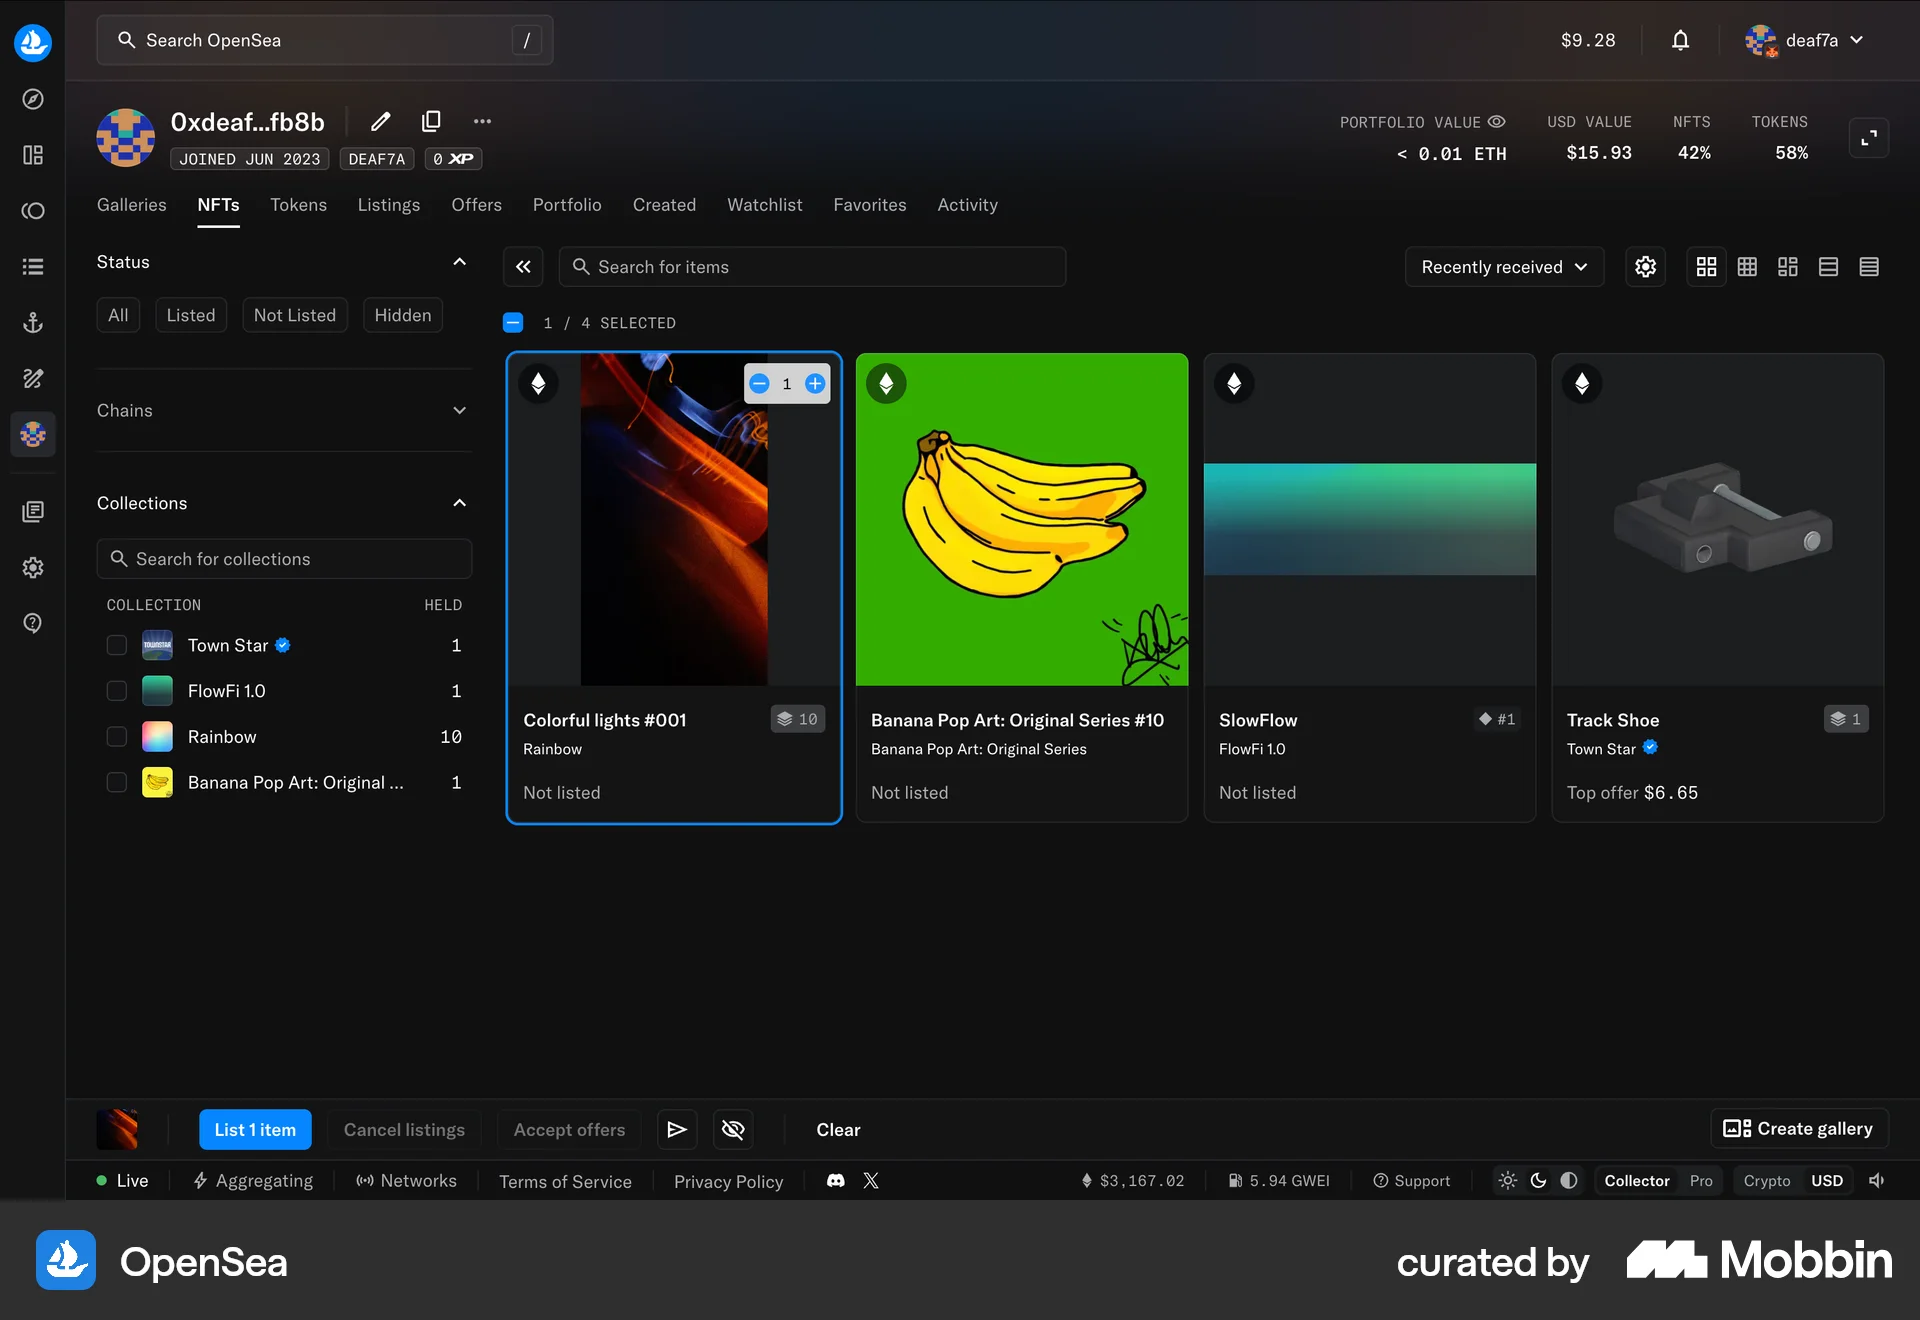Expand the Chains filter section
1920x1320 pixels.
click(x=459, y=411)
